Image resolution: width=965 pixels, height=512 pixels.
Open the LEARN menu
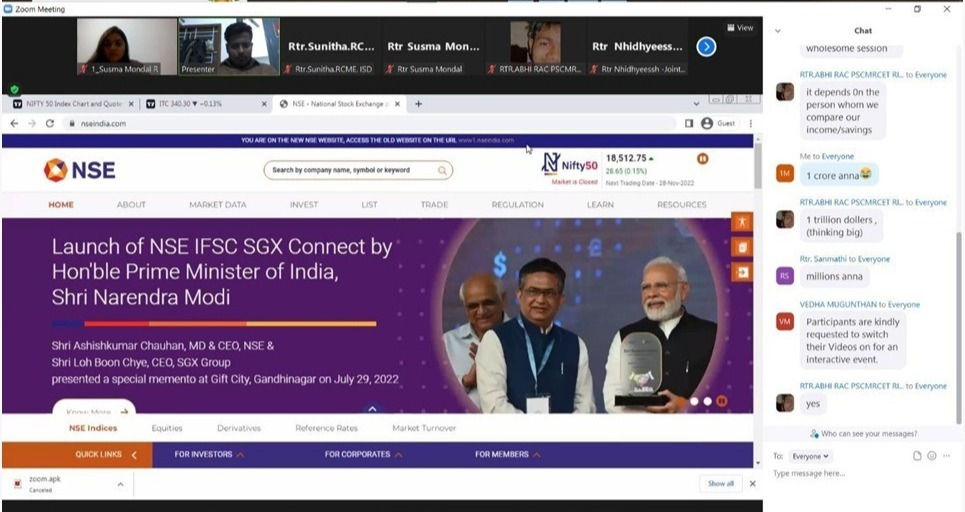pos(600,204)
